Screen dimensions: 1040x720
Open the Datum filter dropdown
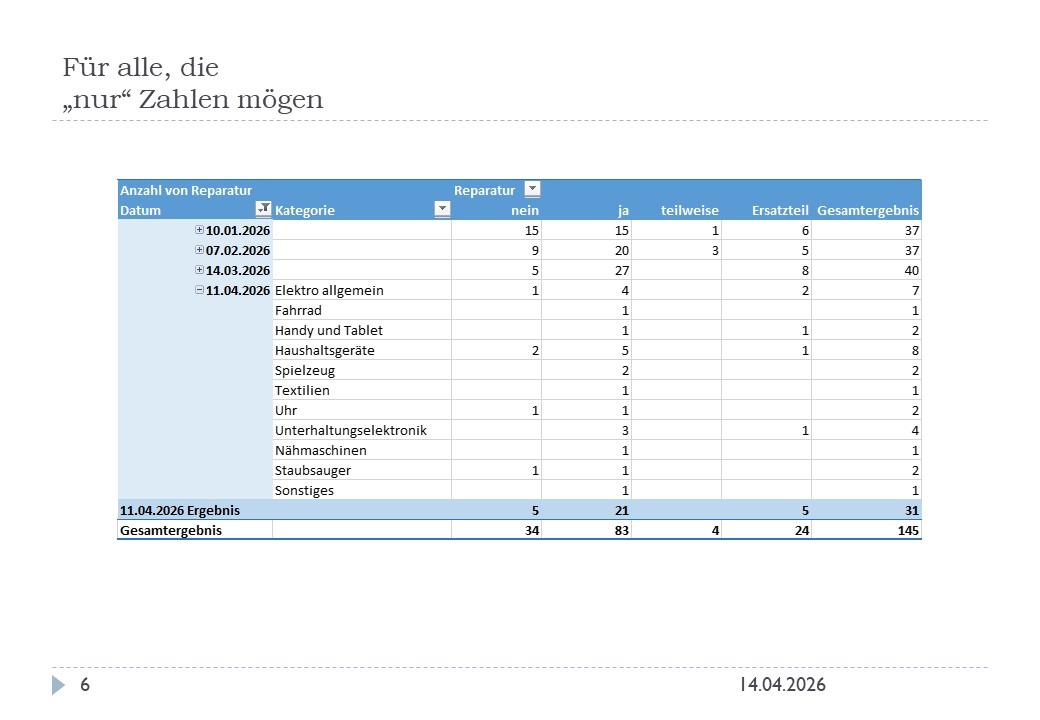(x=263, y=209)
